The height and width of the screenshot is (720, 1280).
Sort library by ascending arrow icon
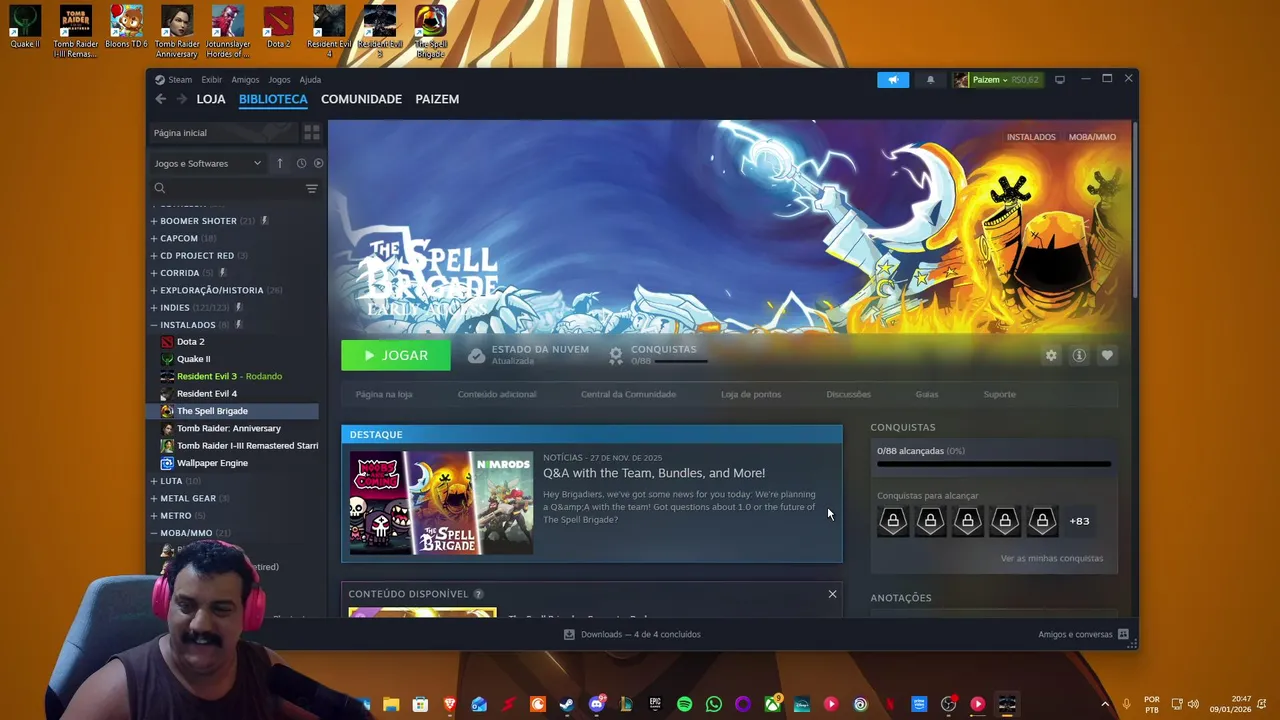click(x=280, y=163)
